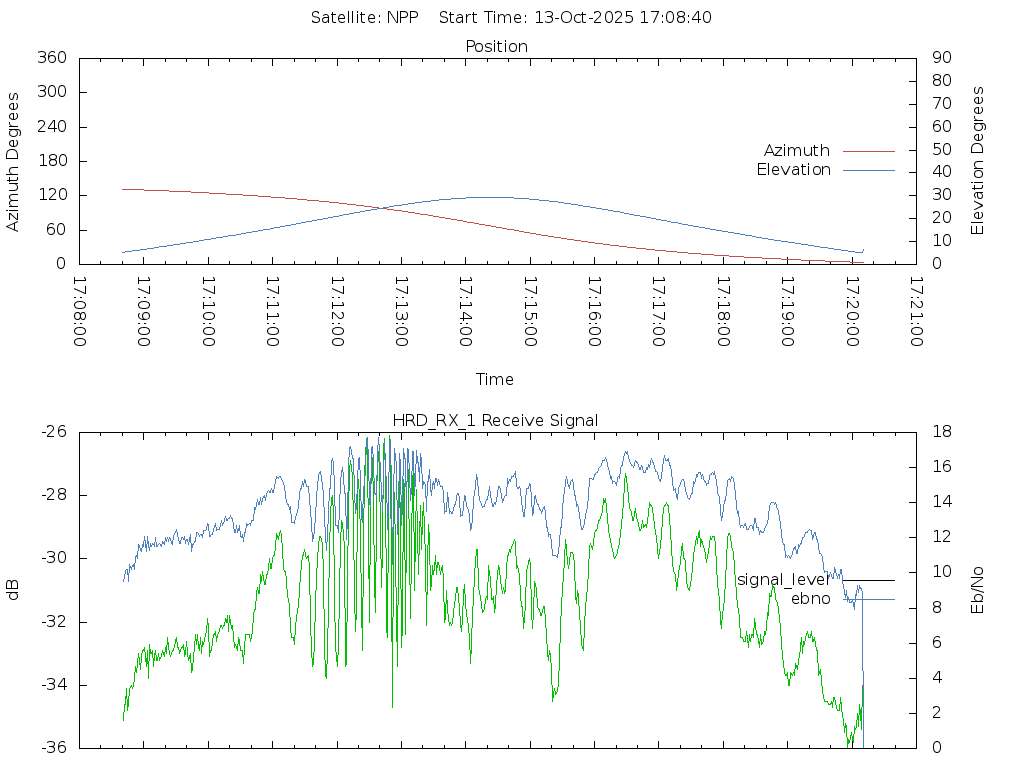Select the signal_level legend text
The image size is (1024, 768).
(782, 580)
